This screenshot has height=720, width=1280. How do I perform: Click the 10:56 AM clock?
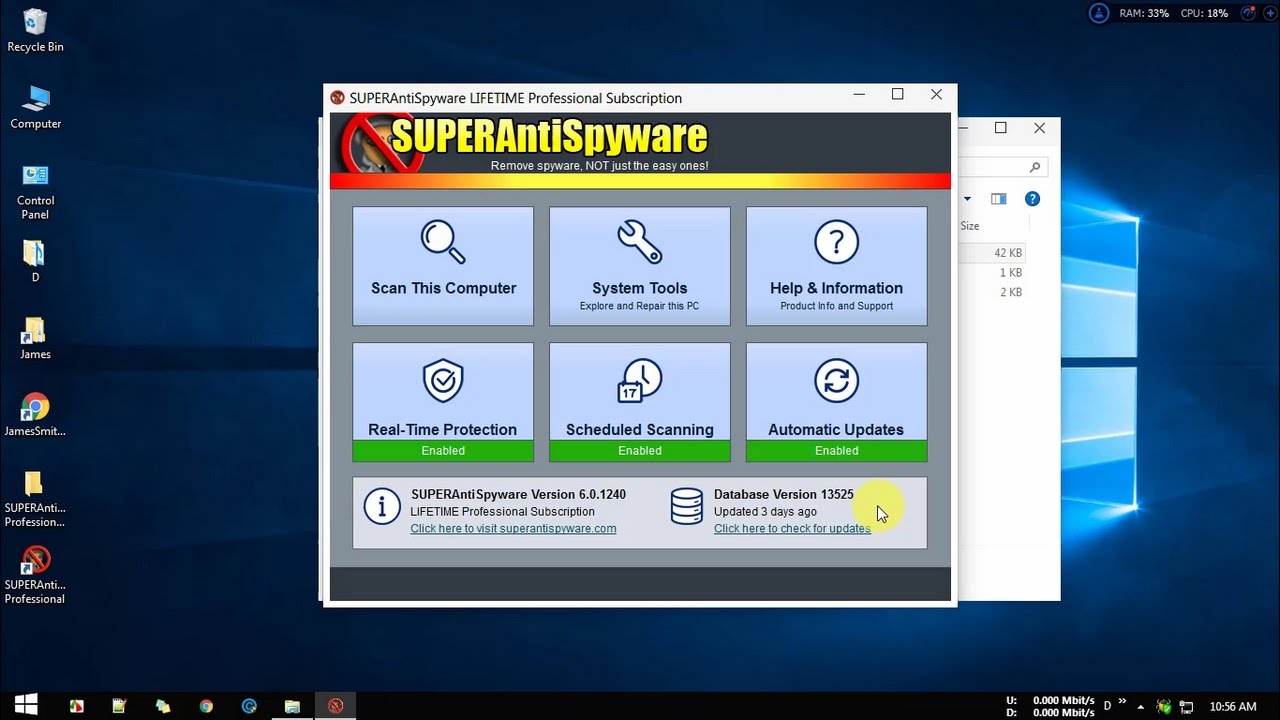point(1233,706)
